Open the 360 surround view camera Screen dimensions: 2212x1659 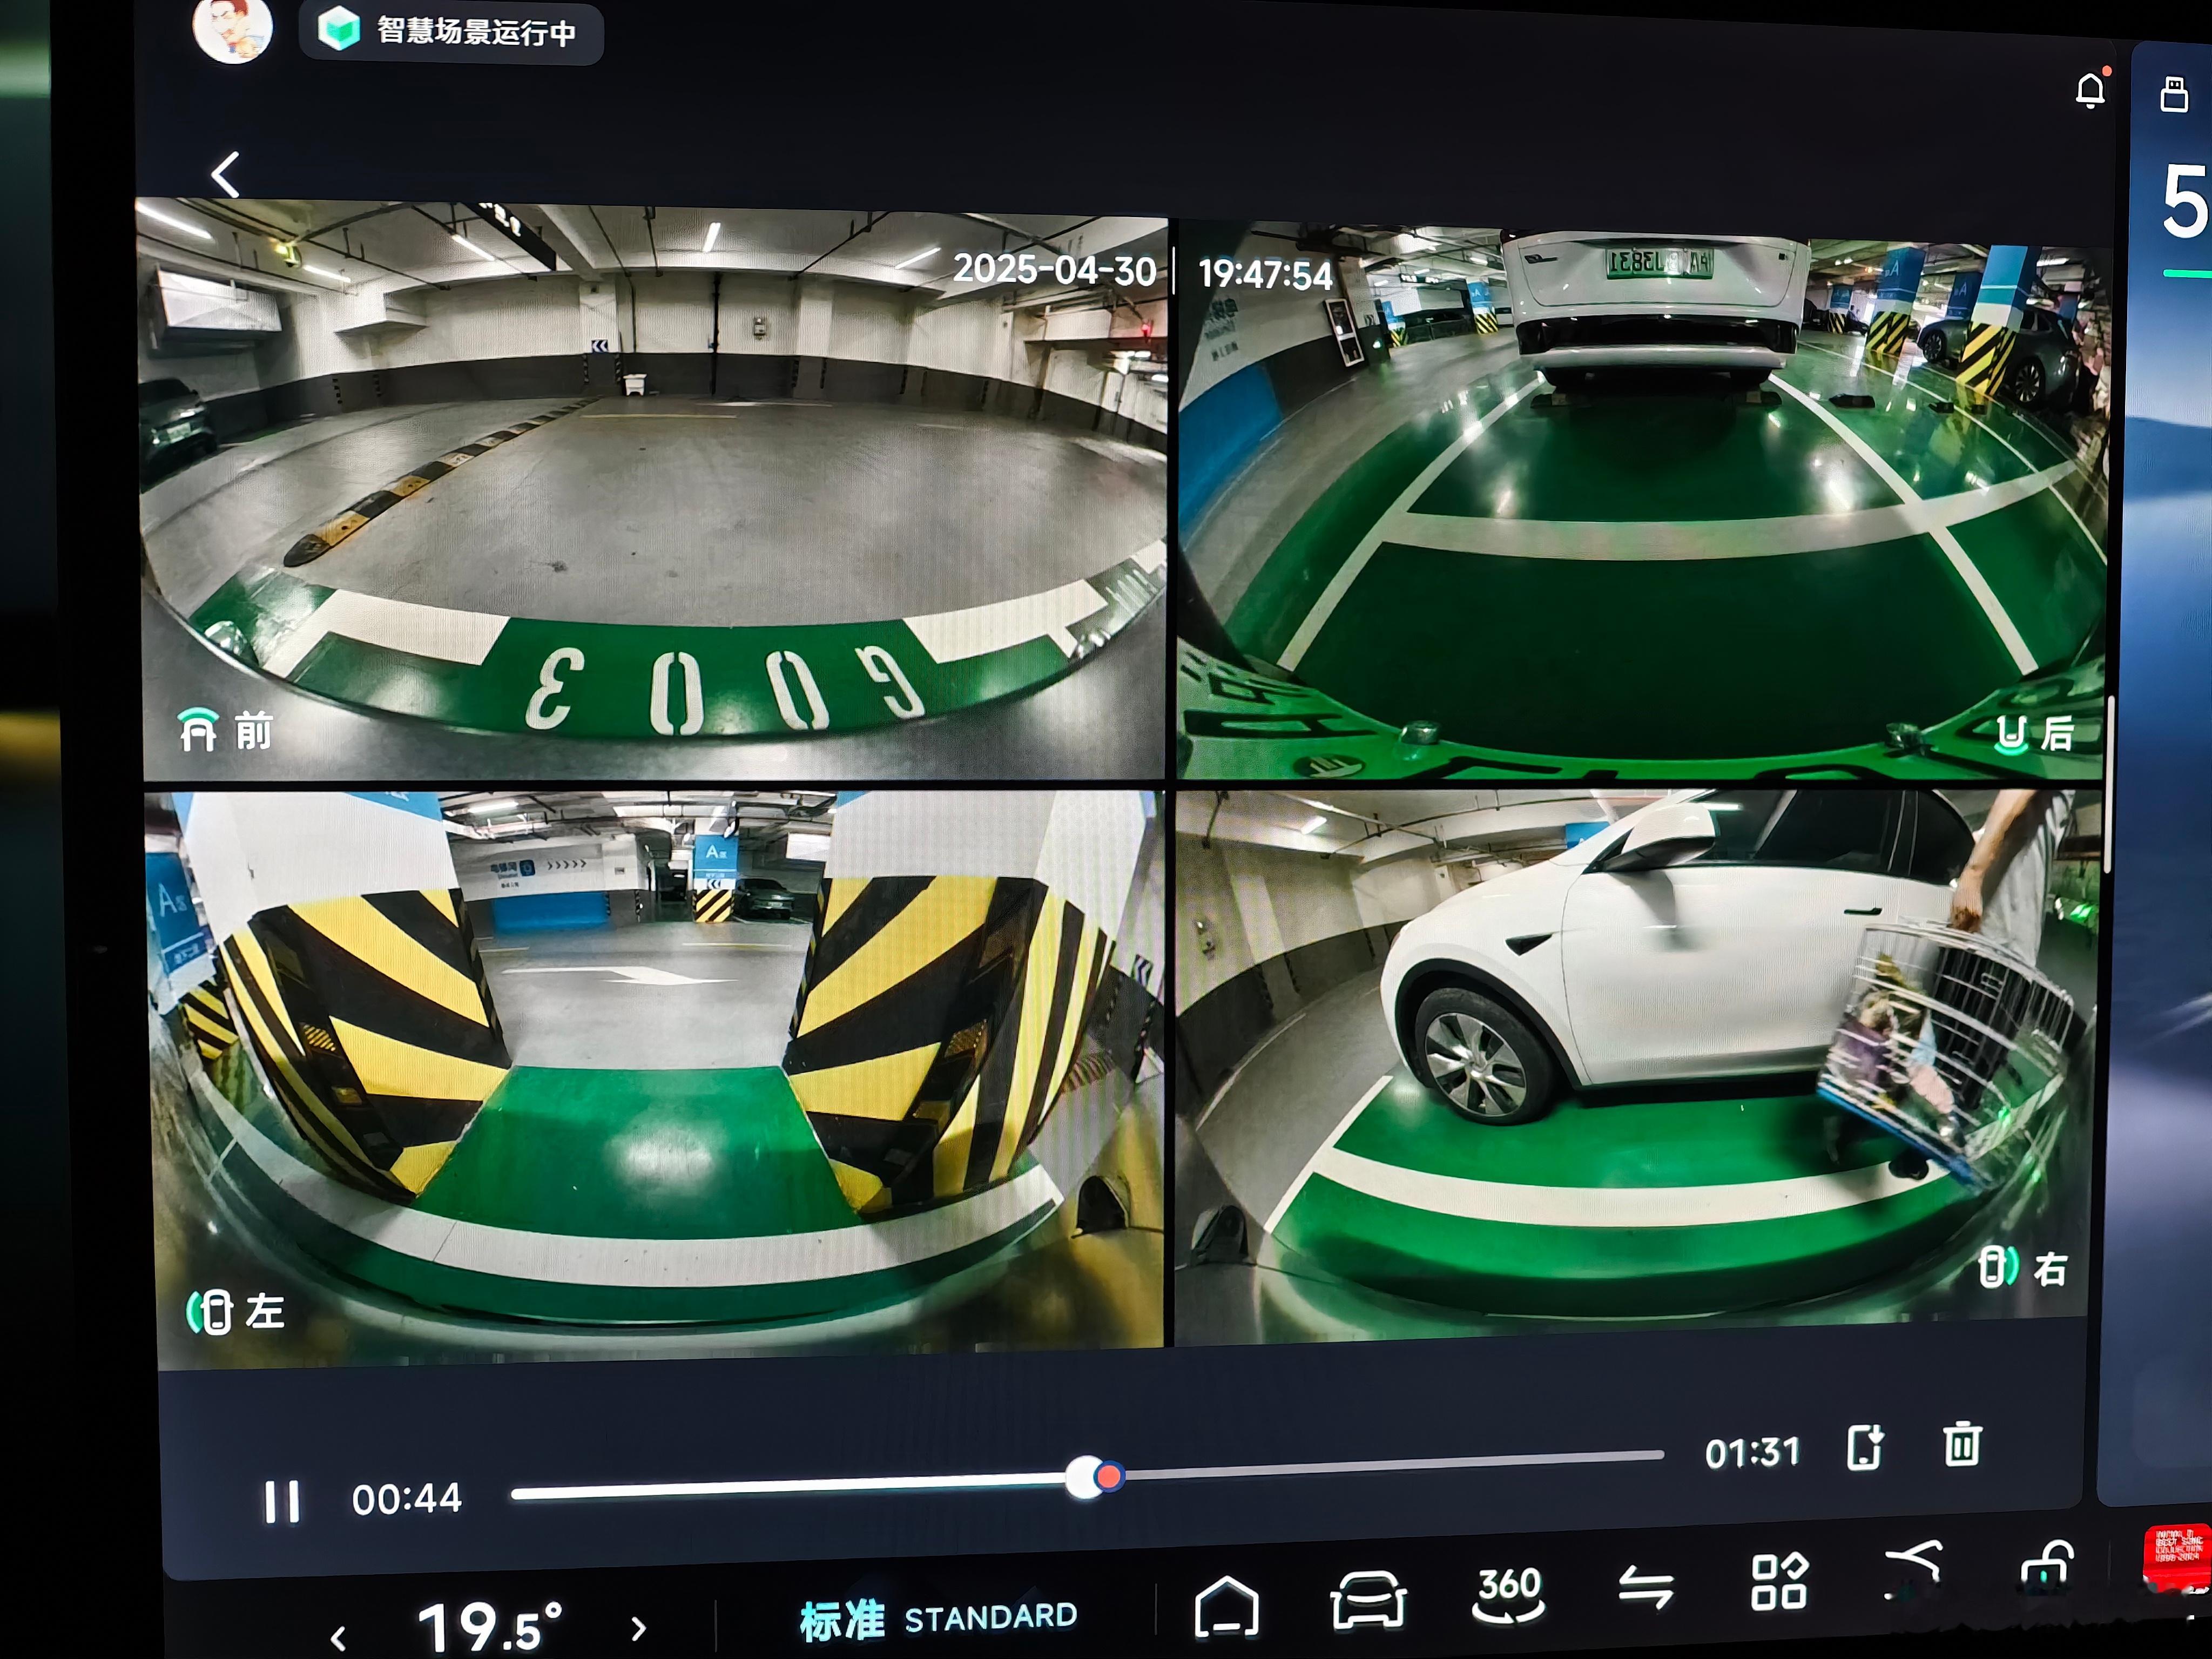point(1509,1594)
